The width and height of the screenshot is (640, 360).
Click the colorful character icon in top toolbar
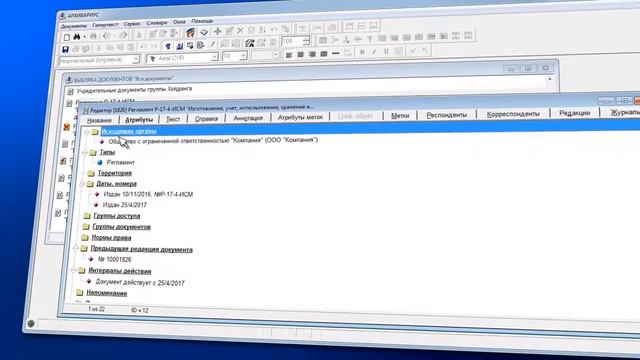[190, 32]
